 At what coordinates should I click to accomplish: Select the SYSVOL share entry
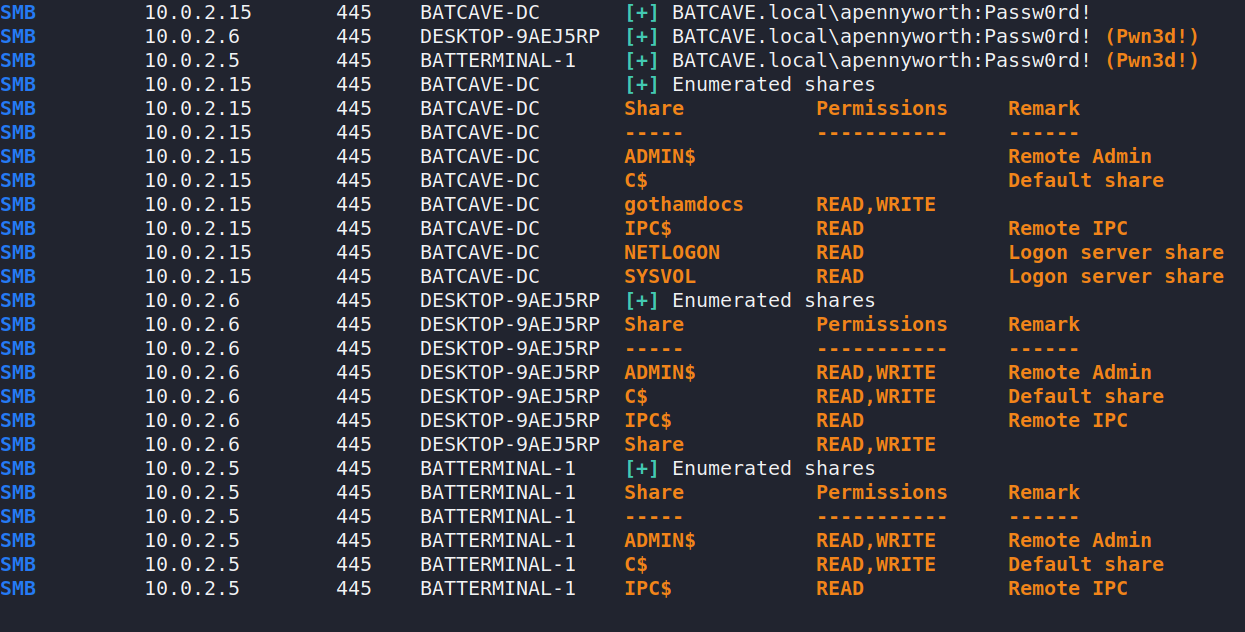click(x=659, y=276)
